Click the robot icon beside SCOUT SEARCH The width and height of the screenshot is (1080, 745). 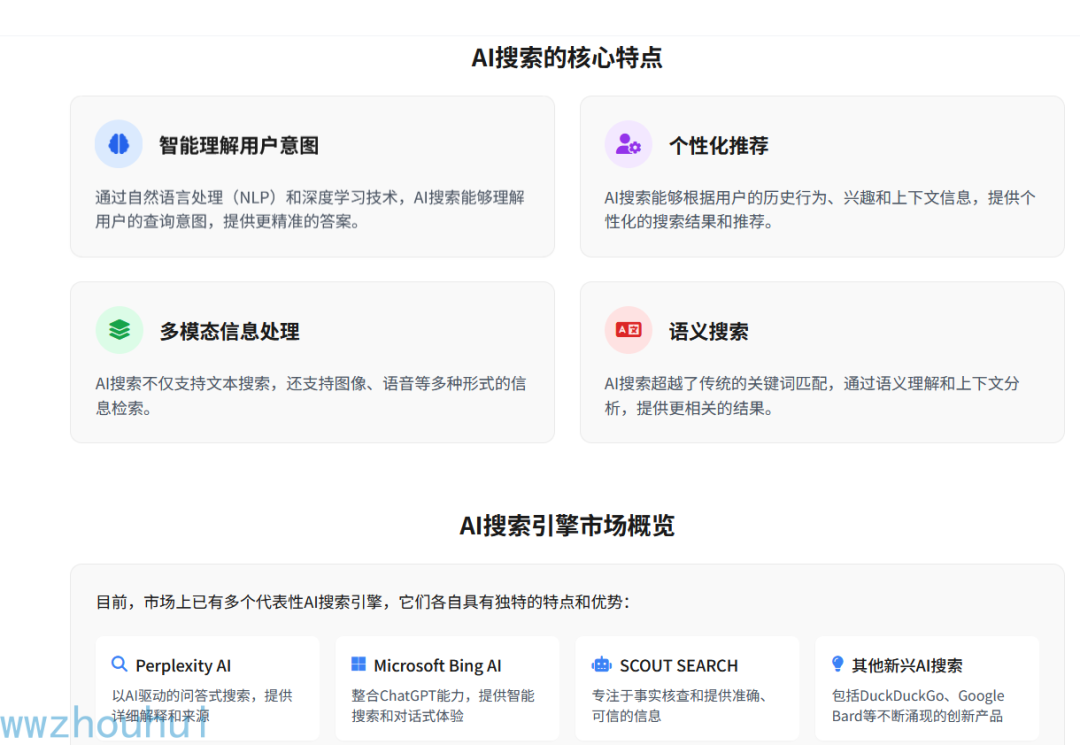tap(601, 664)
